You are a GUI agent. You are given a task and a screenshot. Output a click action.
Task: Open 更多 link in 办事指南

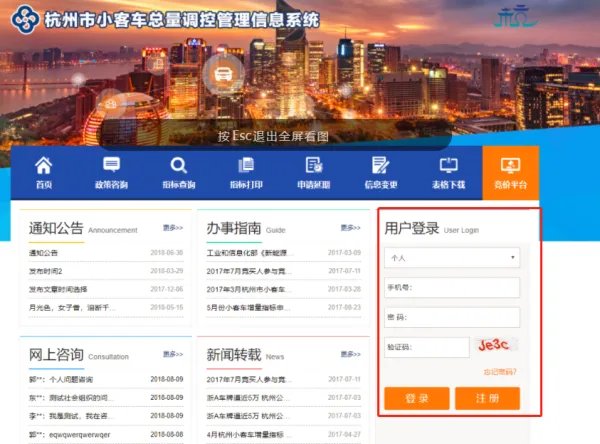[351, 228]
